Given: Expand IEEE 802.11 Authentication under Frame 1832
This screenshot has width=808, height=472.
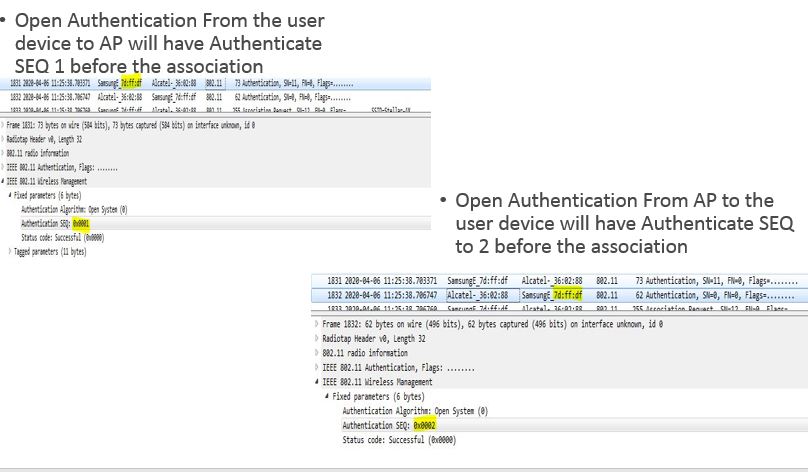Looking at the screenshot, I should pos(316,367).
